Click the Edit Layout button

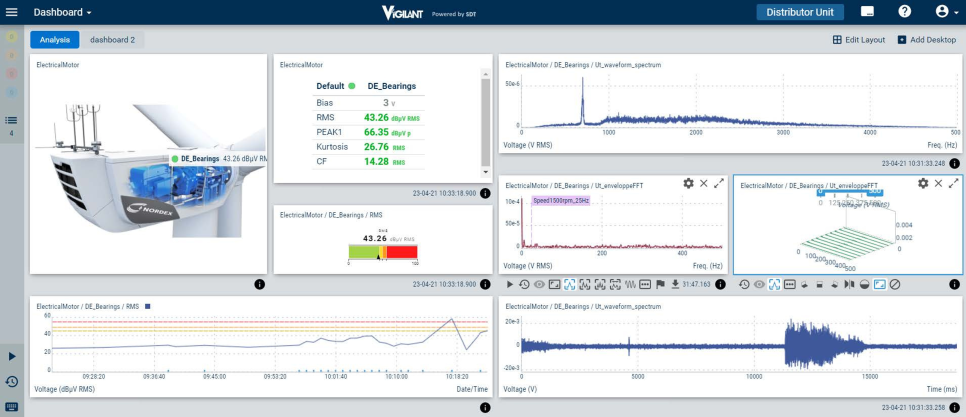pos(859,40)
